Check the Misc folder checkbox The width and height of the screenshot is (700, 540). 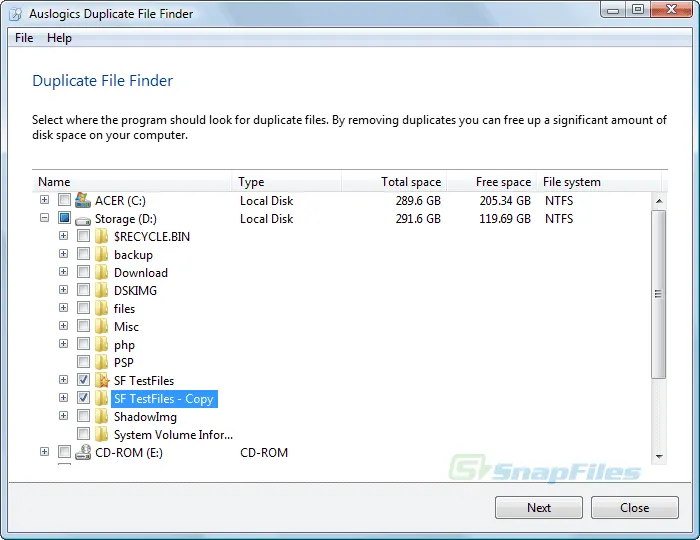(x=83, y=326)
